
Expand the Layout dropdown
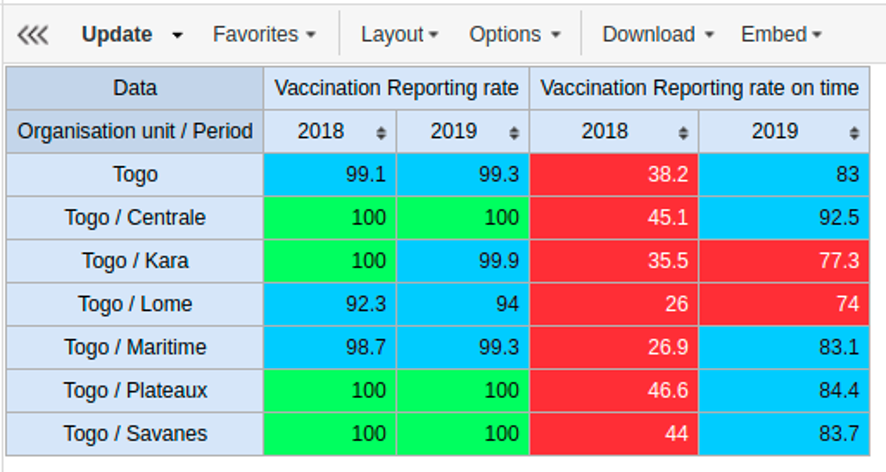(x=400, y=34)
